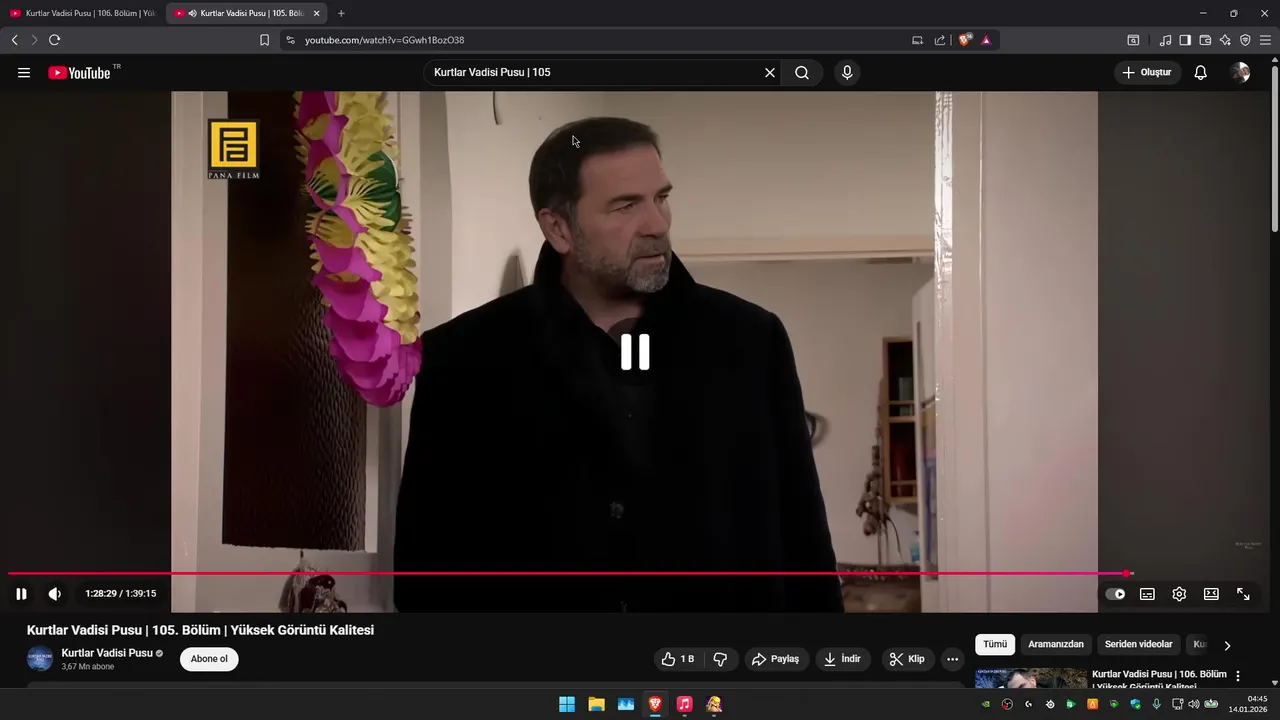
Task: Click the page scrollbar on the right
Action: (1275, 150)
